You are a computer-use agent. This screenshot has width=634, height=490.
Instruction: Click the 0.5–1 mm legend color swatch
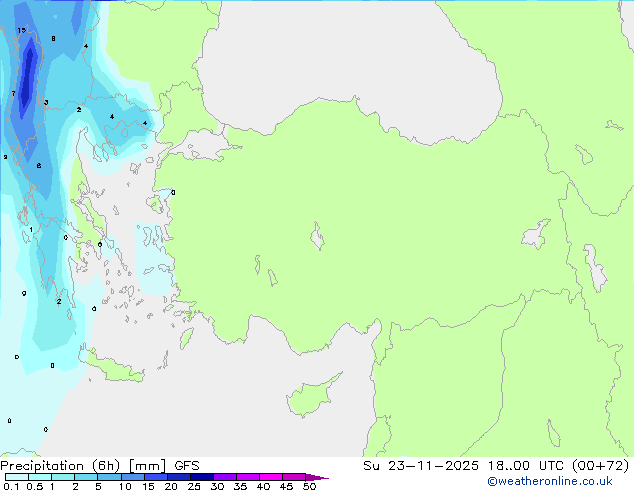(40, 477)
